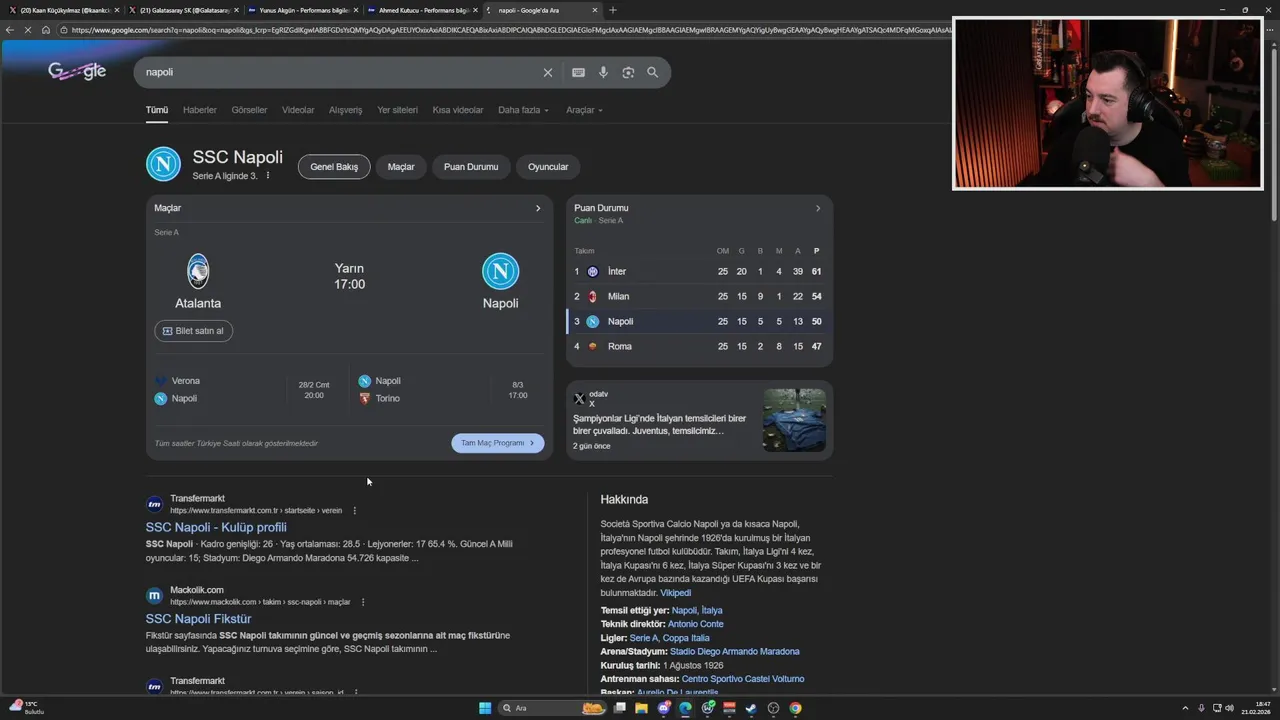1280x720 pixels.
Task: Open Task View from the taskbar
Action: [x=619, y=708]
